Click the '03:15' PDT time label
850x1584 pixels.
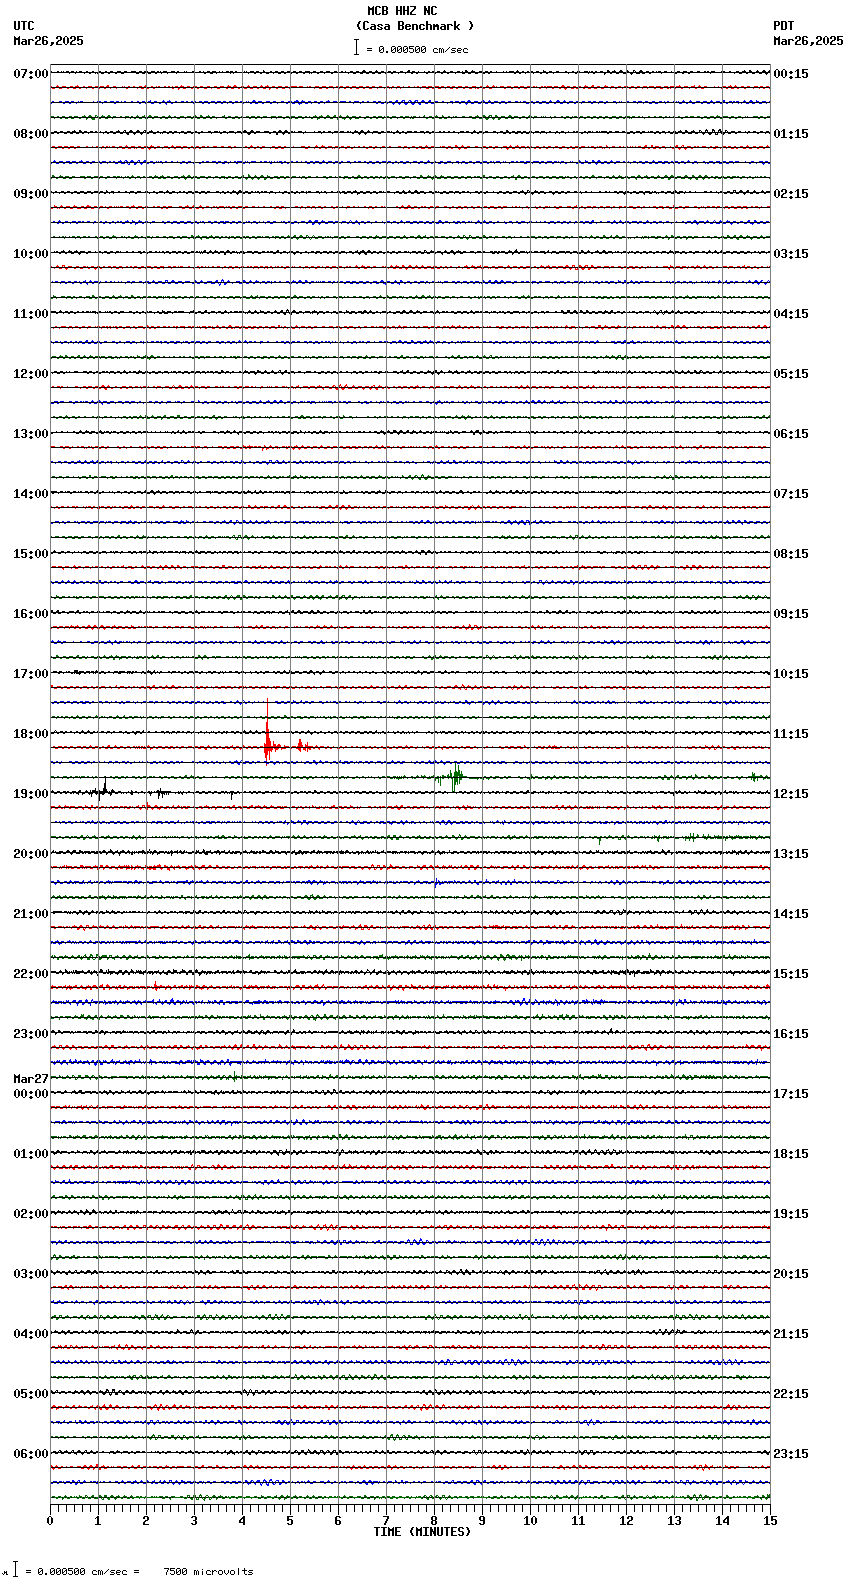(791, 254)
